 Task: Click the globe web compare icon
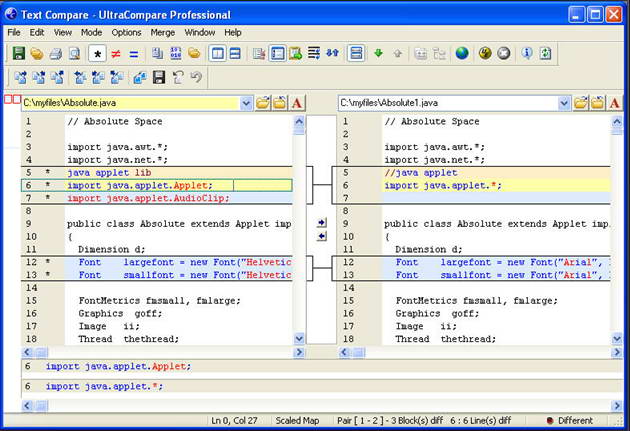tap(462, 53)
